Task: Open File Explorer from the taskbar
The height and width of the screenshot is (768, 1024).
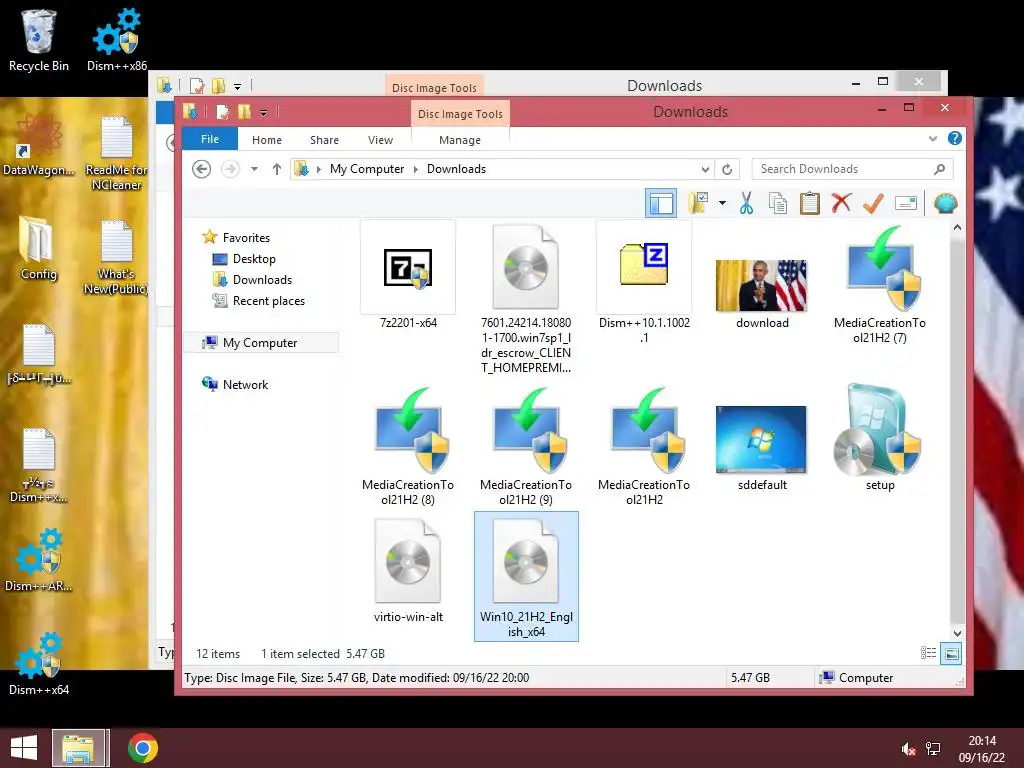Action: click(x=78, y=748)
